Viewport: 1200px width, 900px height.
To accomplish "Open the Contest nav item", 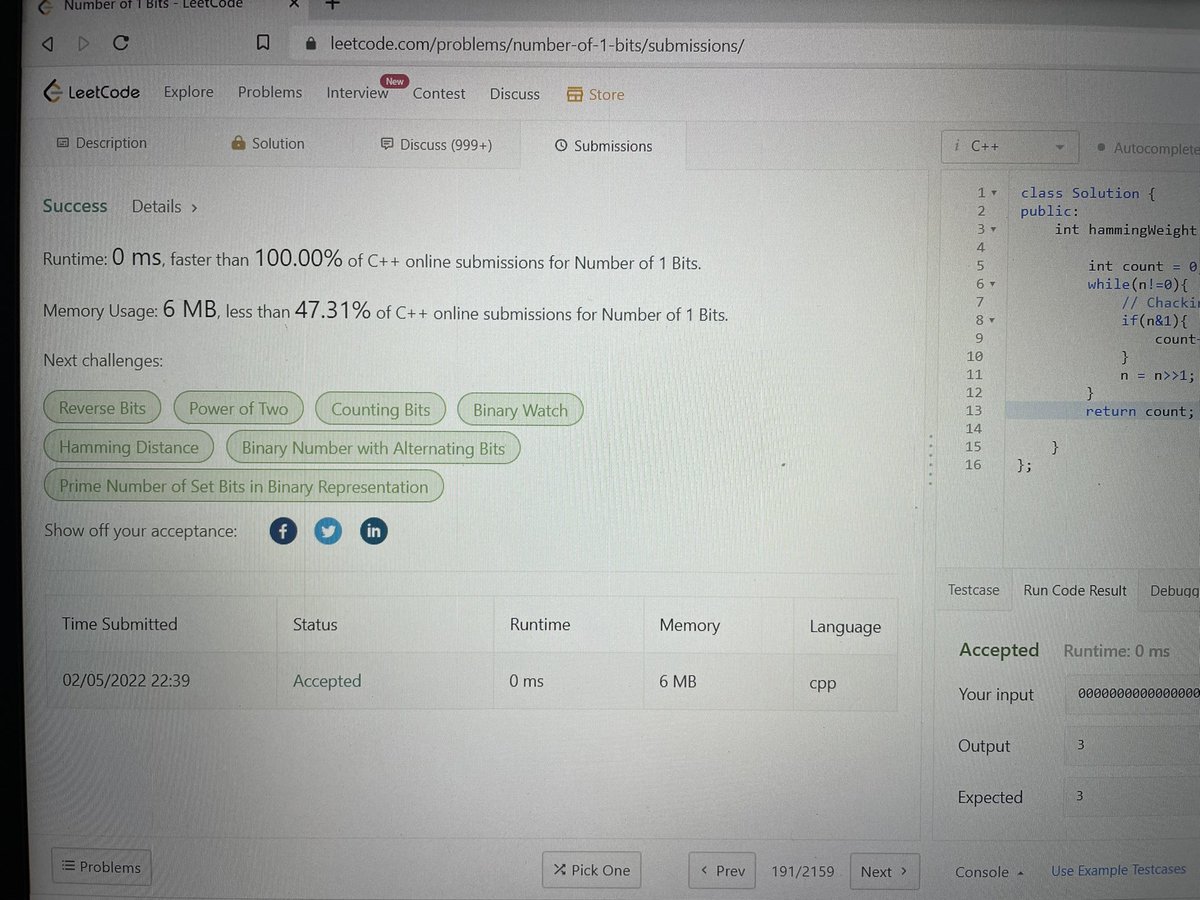I will click(x=439, y=93).
